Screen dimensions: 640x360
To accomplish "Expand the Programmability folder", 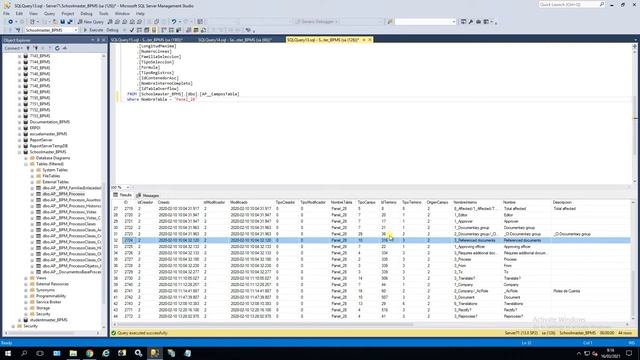I will click(x=26, y=296).
